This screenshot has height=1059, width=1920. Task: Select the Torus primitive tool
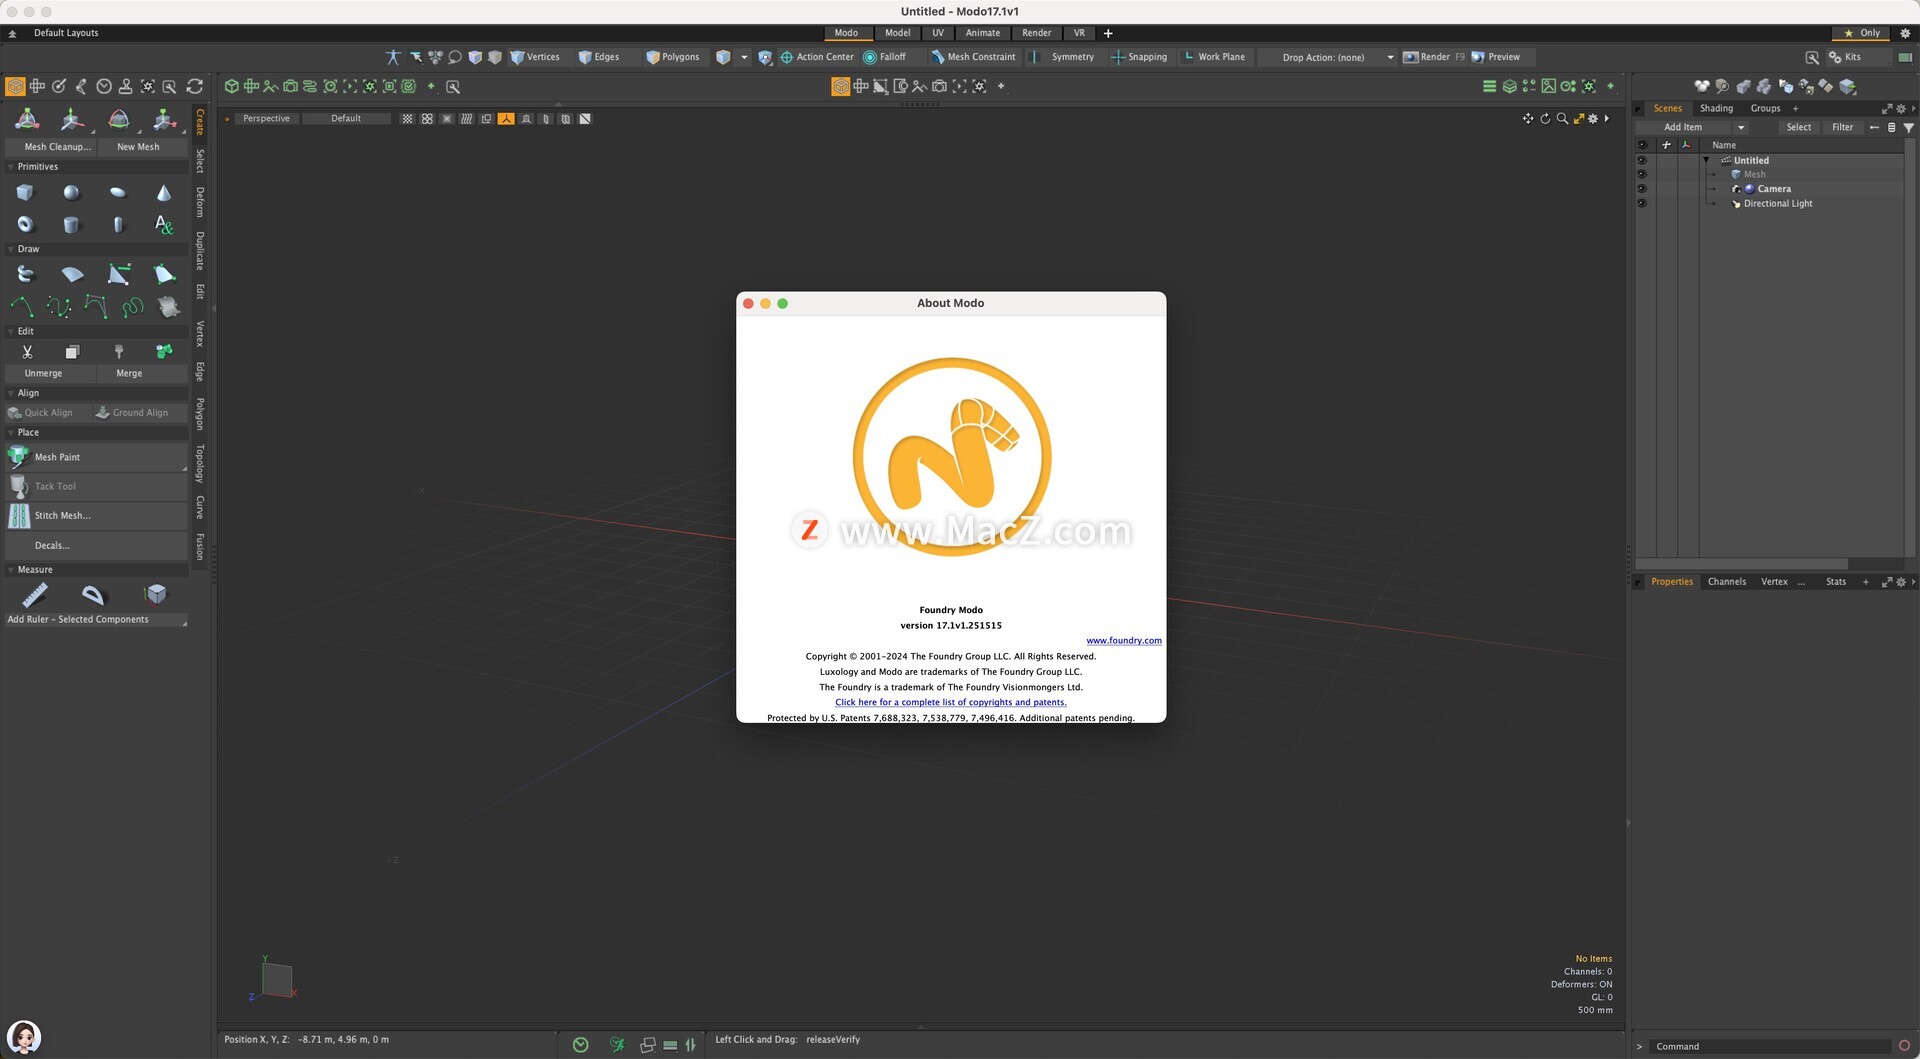[25, 224]
